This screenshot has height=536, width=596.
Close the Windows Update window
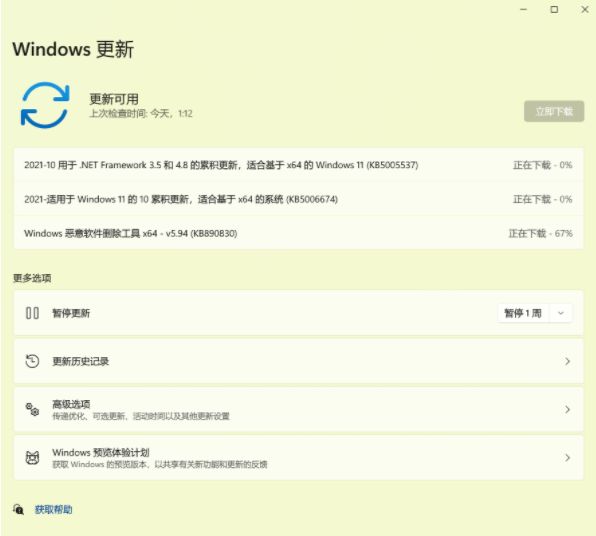(585, 10)
